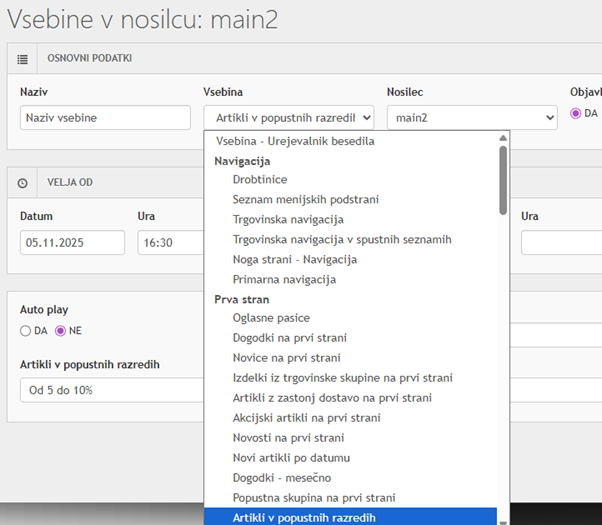The height and width of the screenshot is (525, 602).
Task: Open the Od 5 do 10% selector
Action: click(110, 390)
